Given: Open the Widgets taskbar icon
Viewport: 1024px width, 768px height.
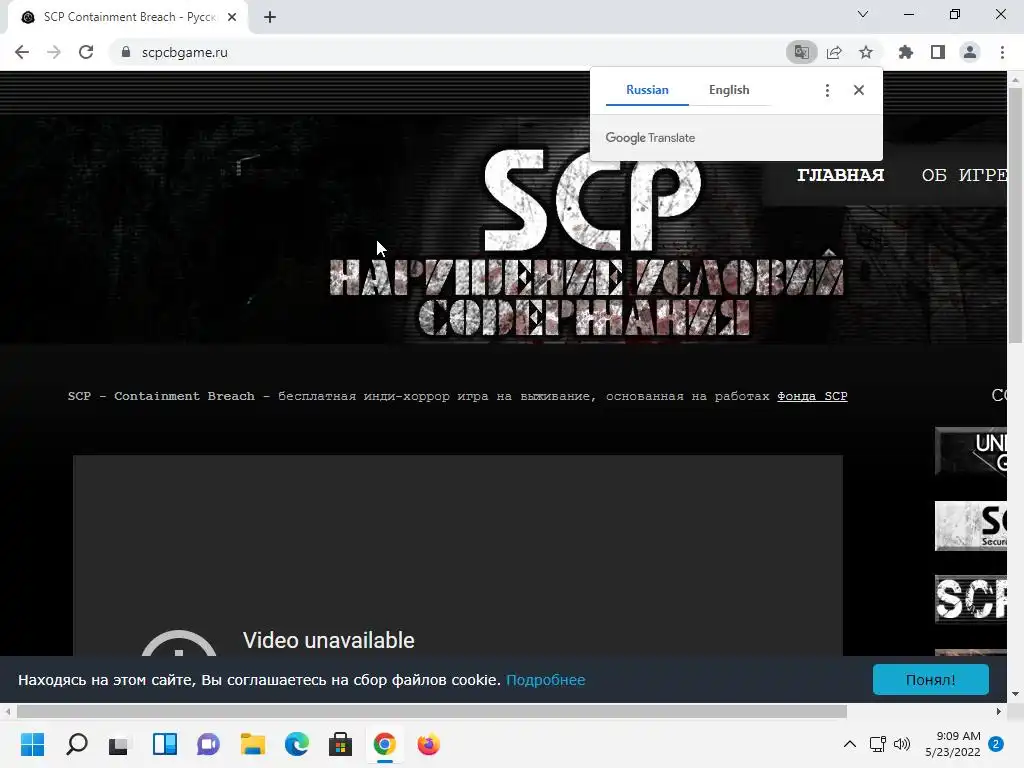Looking at the screenshot, I should 165,744.
